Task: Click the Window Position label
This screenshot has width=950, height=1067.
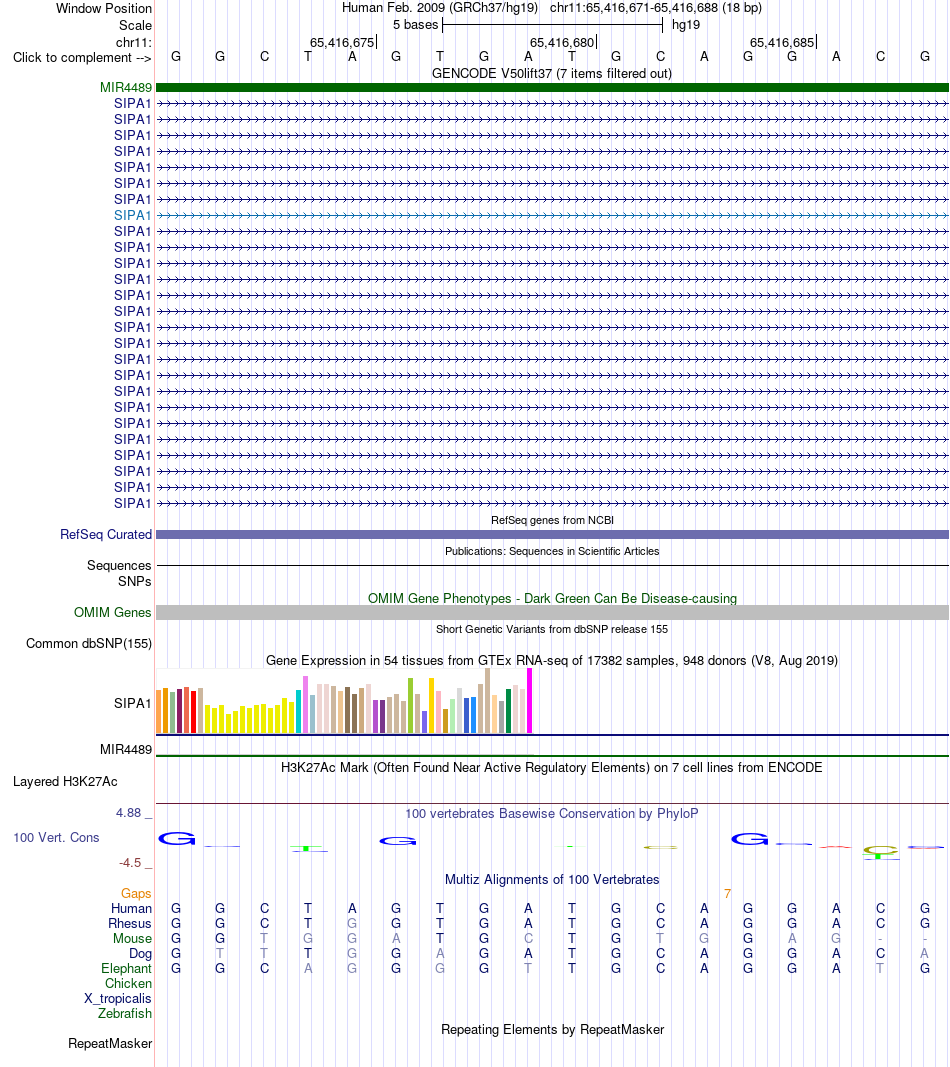Action: pos(104,9)
